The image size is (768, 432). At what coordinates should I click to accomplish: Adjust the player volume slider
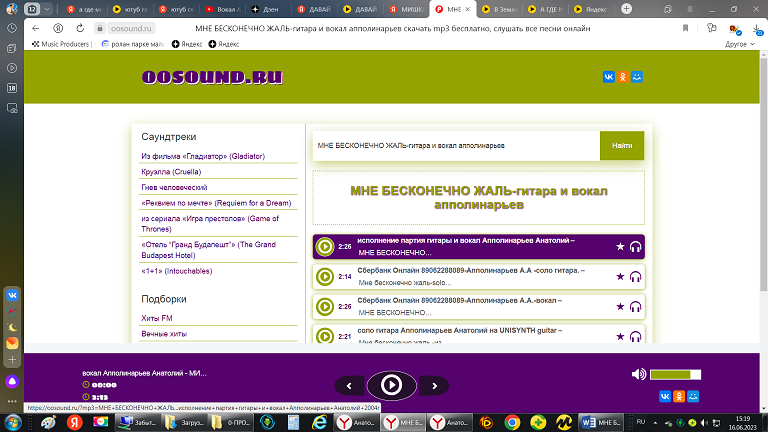pos(675,375)
